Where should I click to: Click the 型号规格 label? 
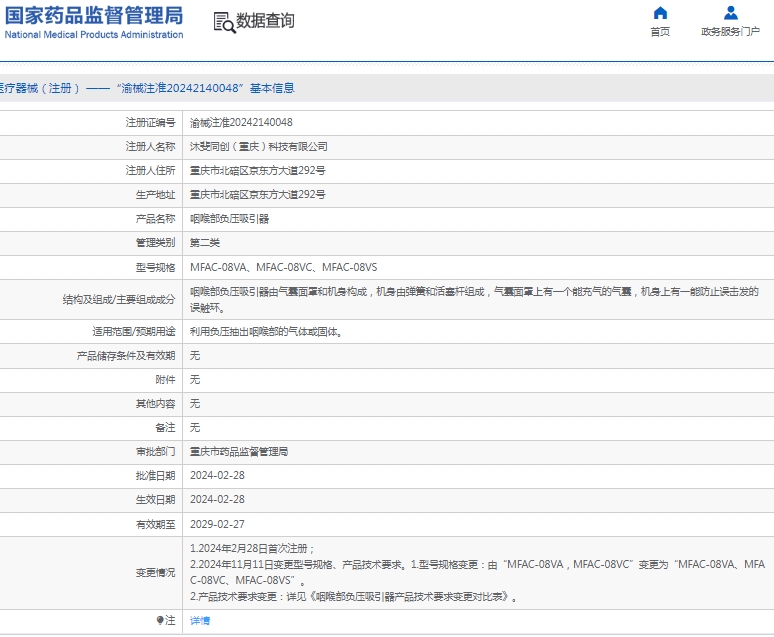[x=155, y=268]
